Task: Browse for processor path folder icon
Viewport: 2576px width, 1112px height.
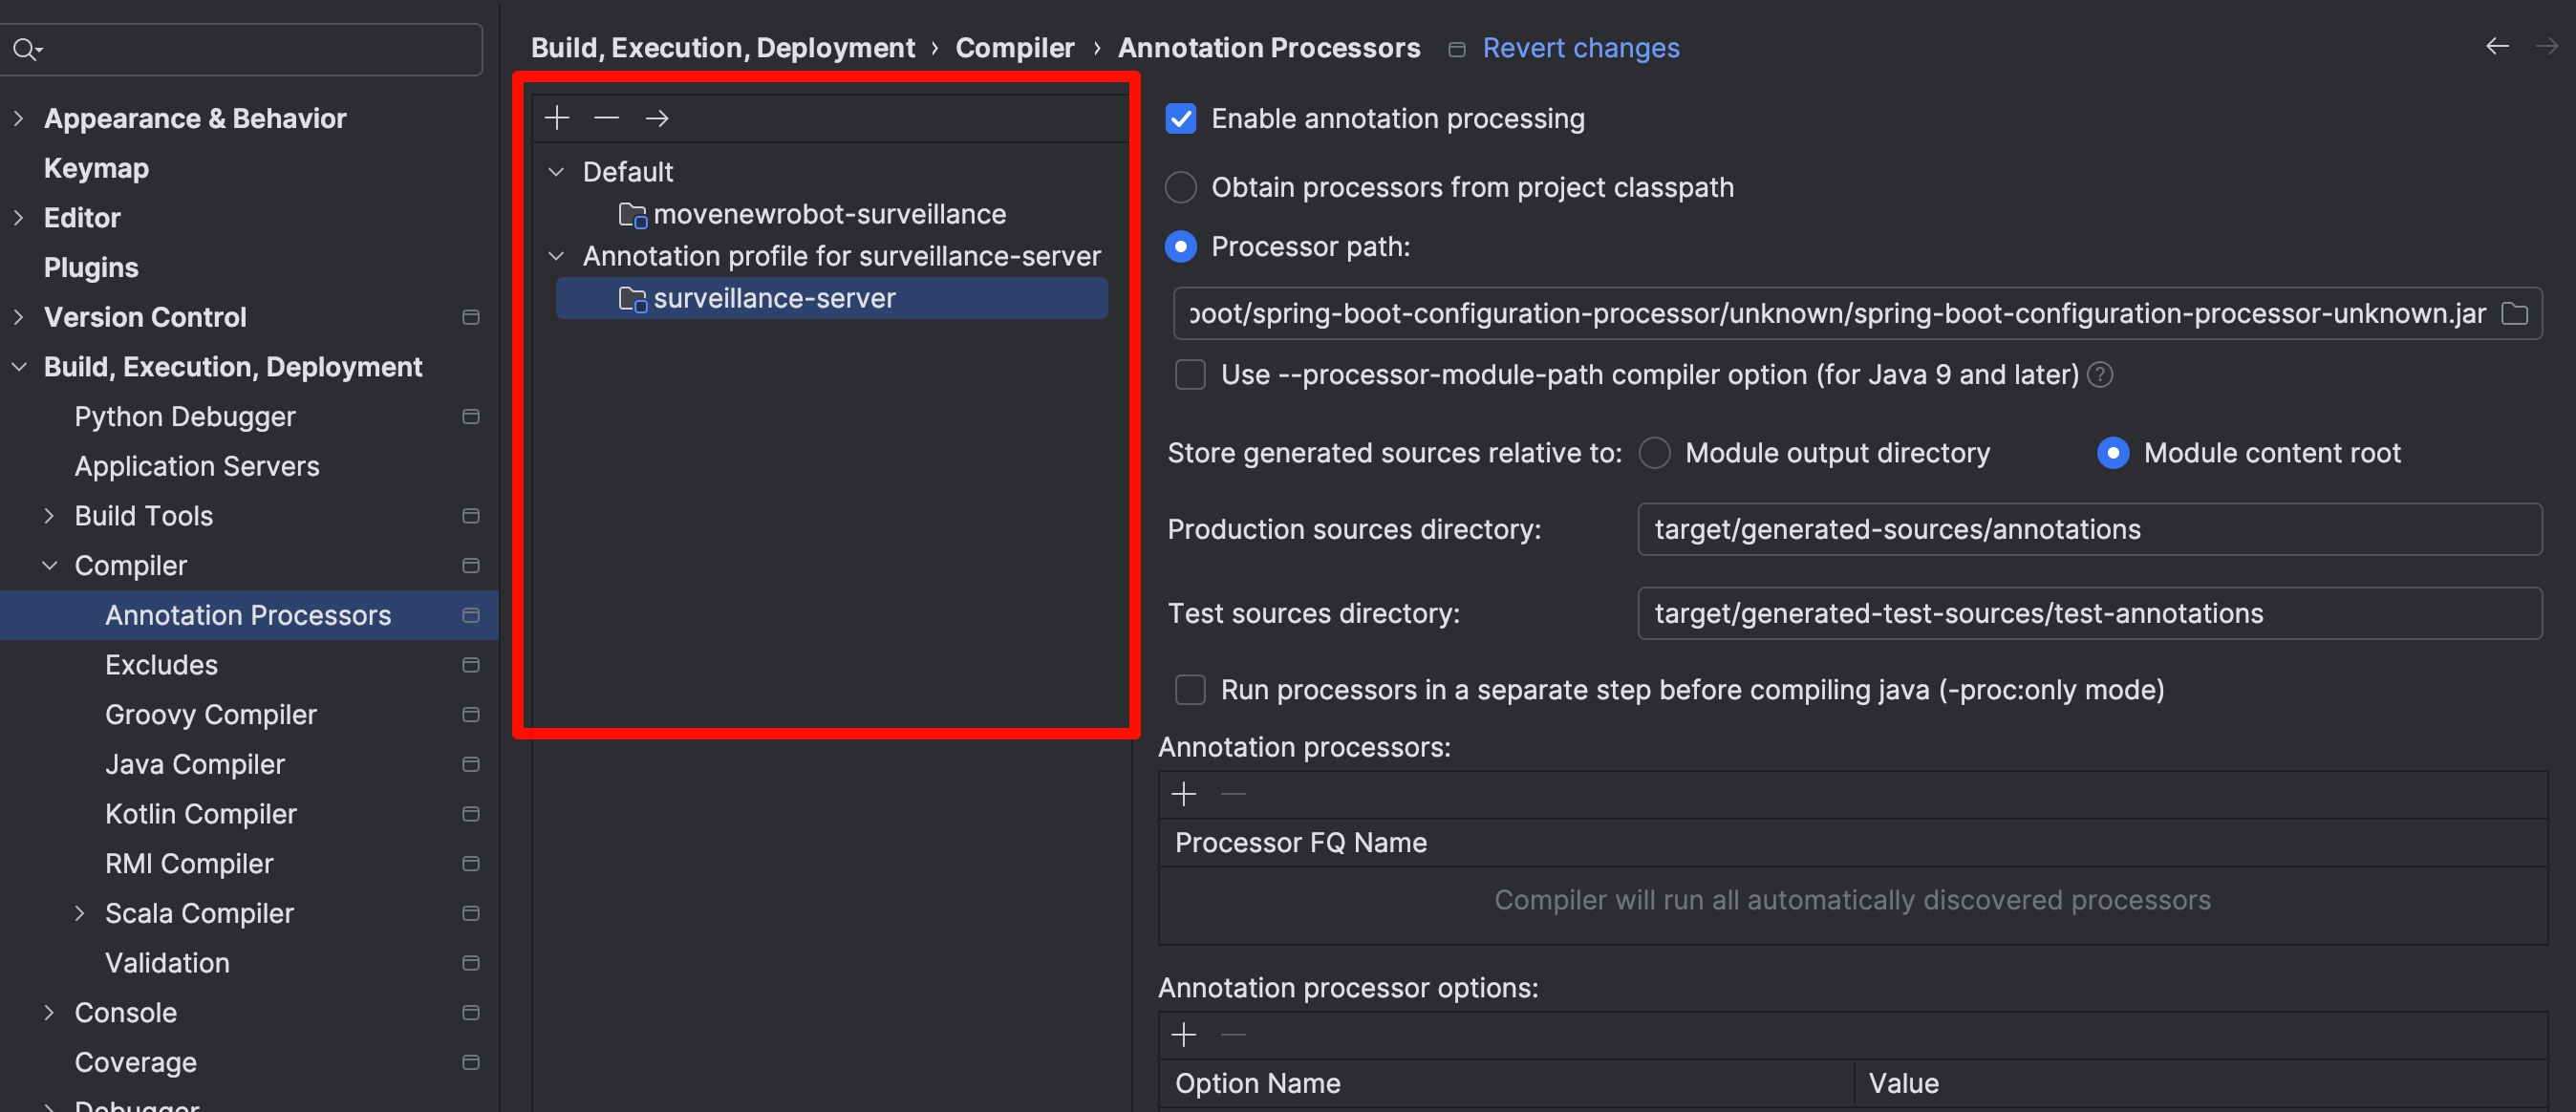Action: click(x=2514, y=314)
